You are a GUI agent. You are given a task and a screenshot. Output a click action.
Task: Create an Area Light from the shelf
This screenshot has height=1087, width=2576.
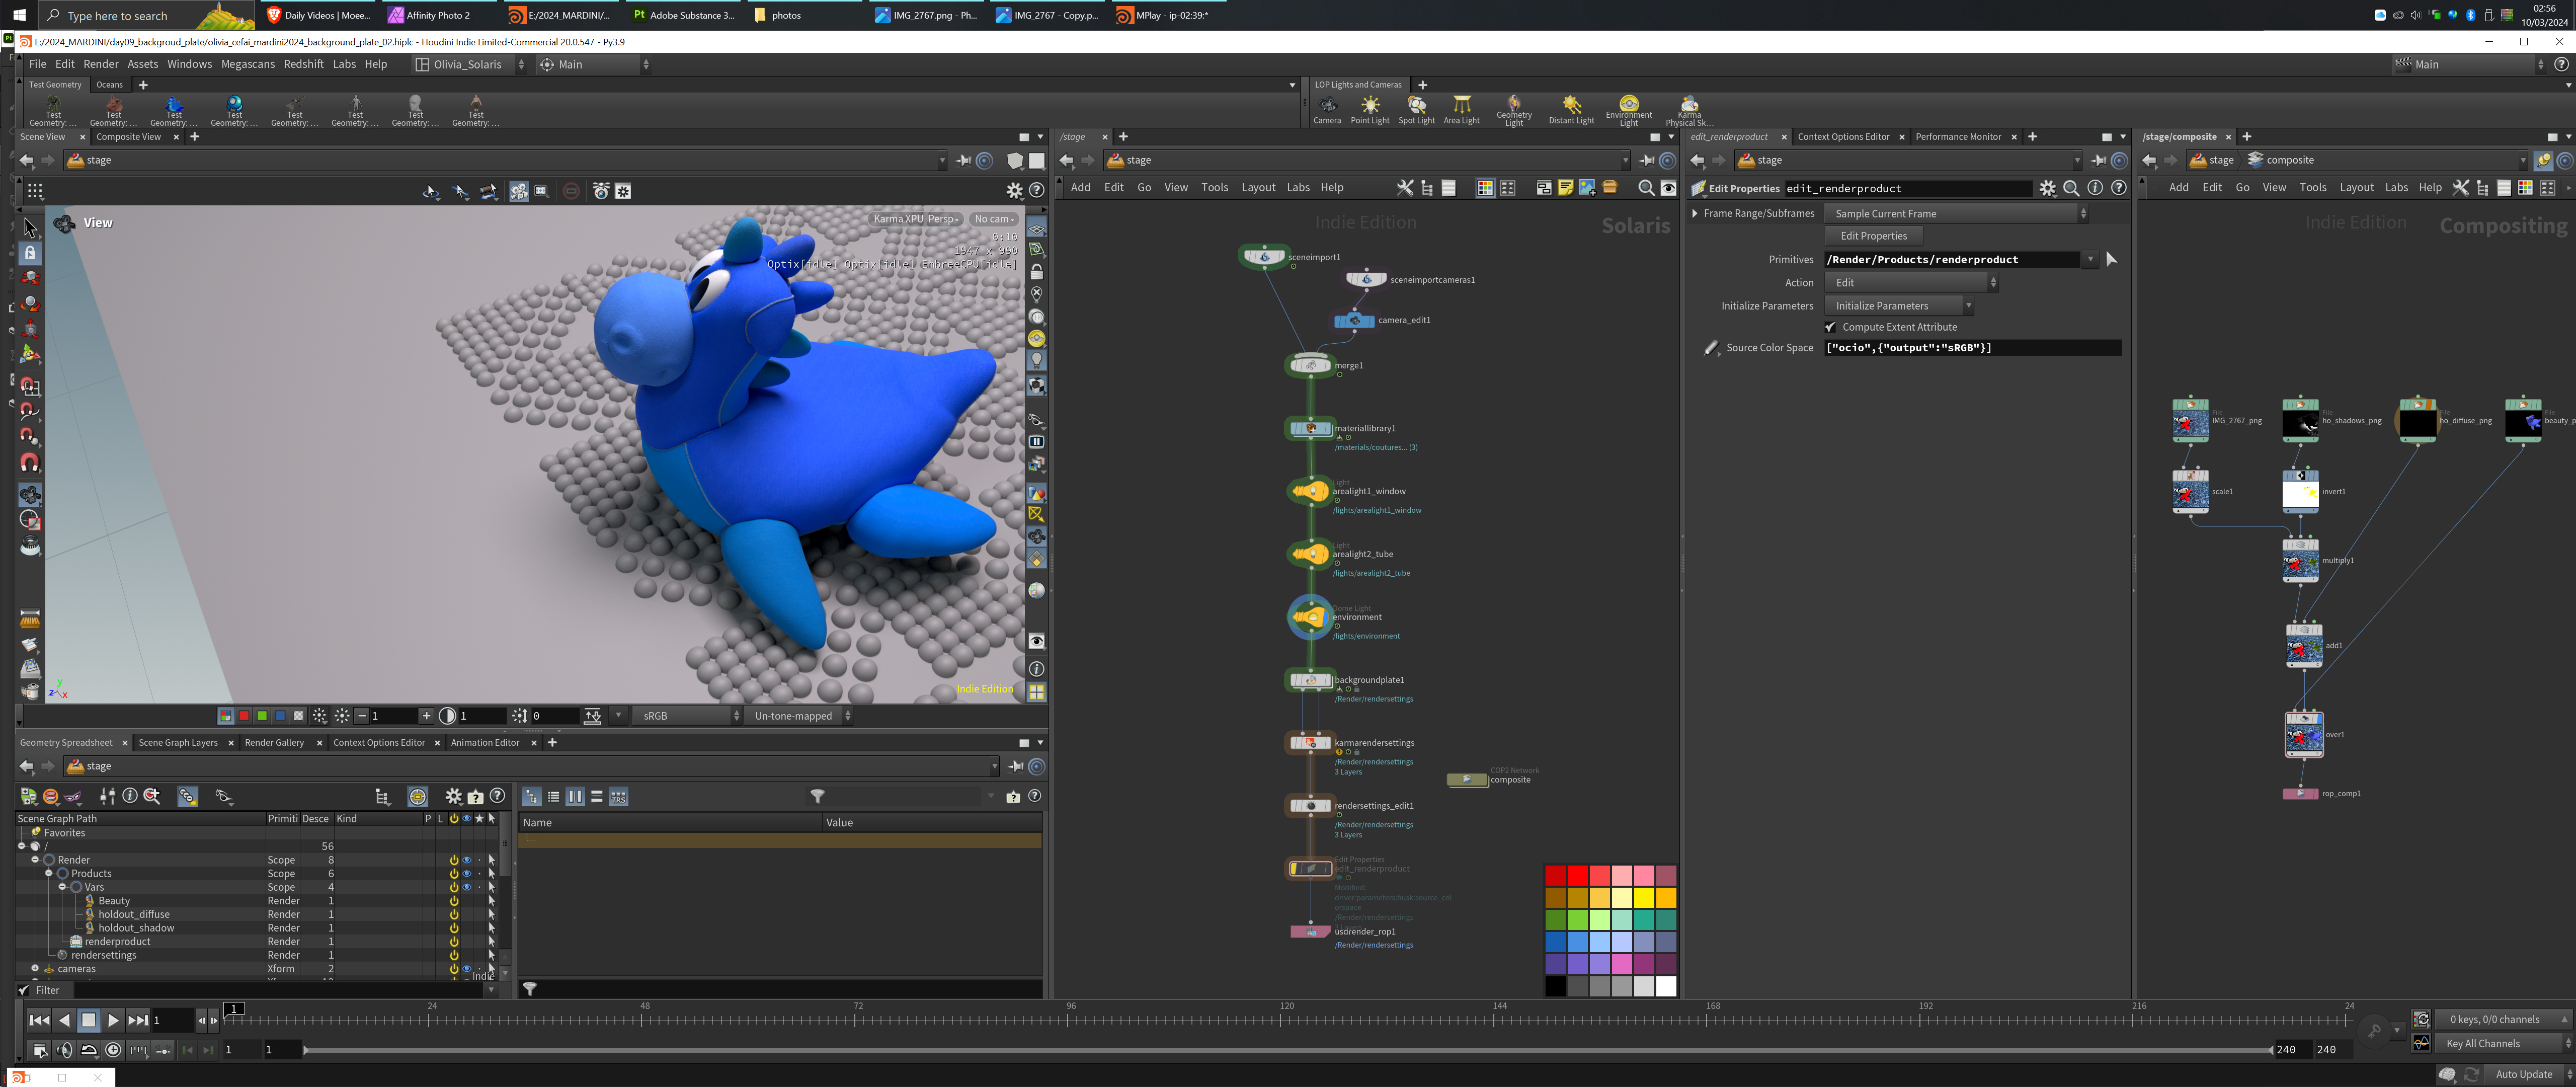1461,109
